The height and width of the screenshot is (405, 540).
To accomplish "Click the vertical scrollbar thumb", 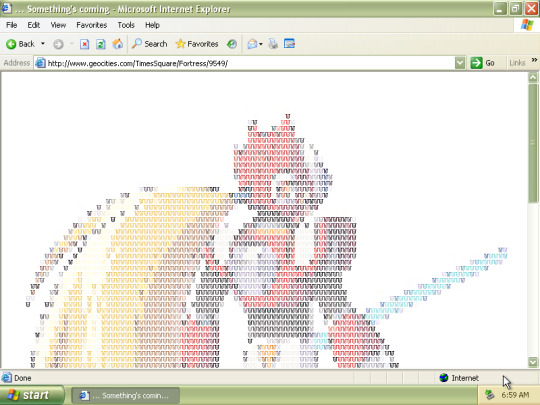I will point(533,143).
